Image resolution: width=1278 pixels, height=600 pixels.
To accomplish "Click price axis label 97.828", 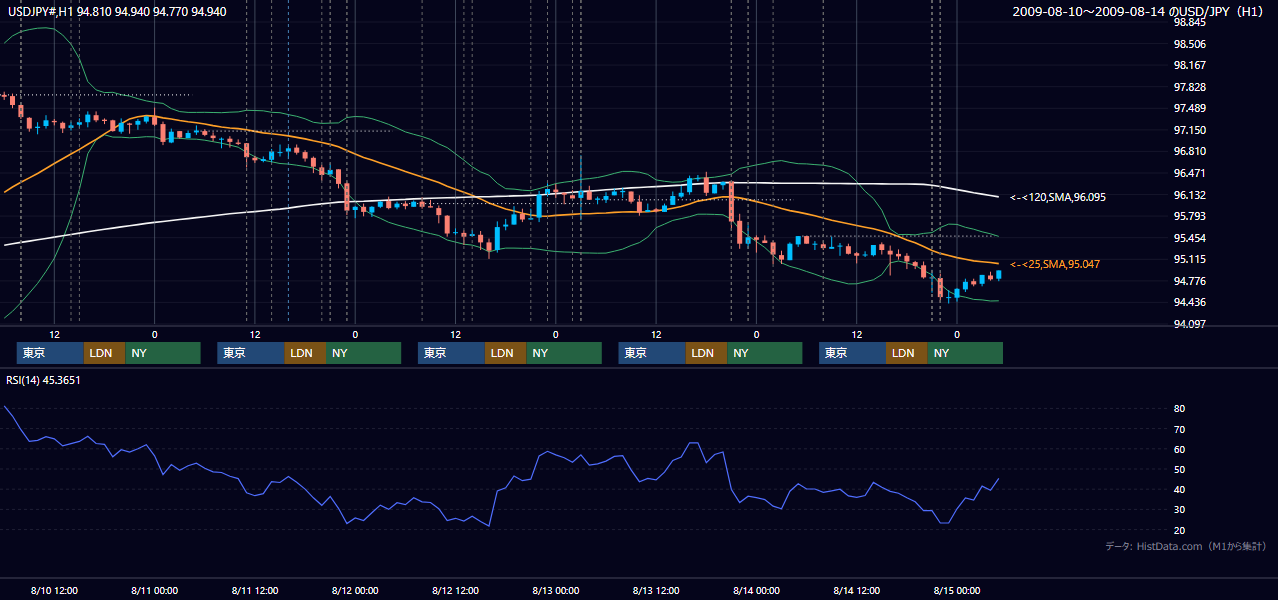I will click(x=1189, y=87).
